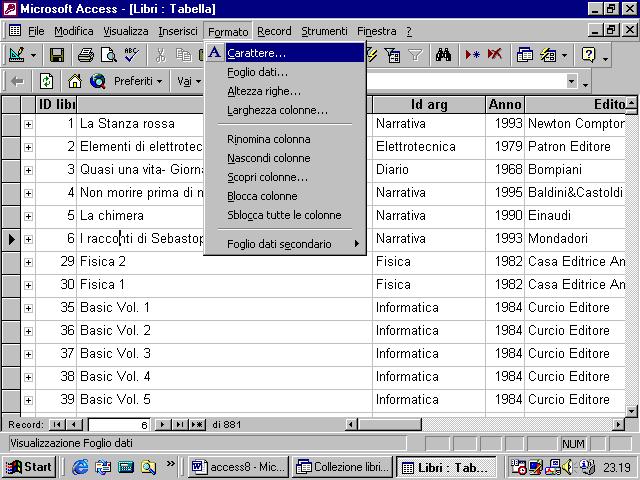This screenshot has height=480, width=640.
Task: Select the row selector for Basic Vol. 1
Action: 11,308
